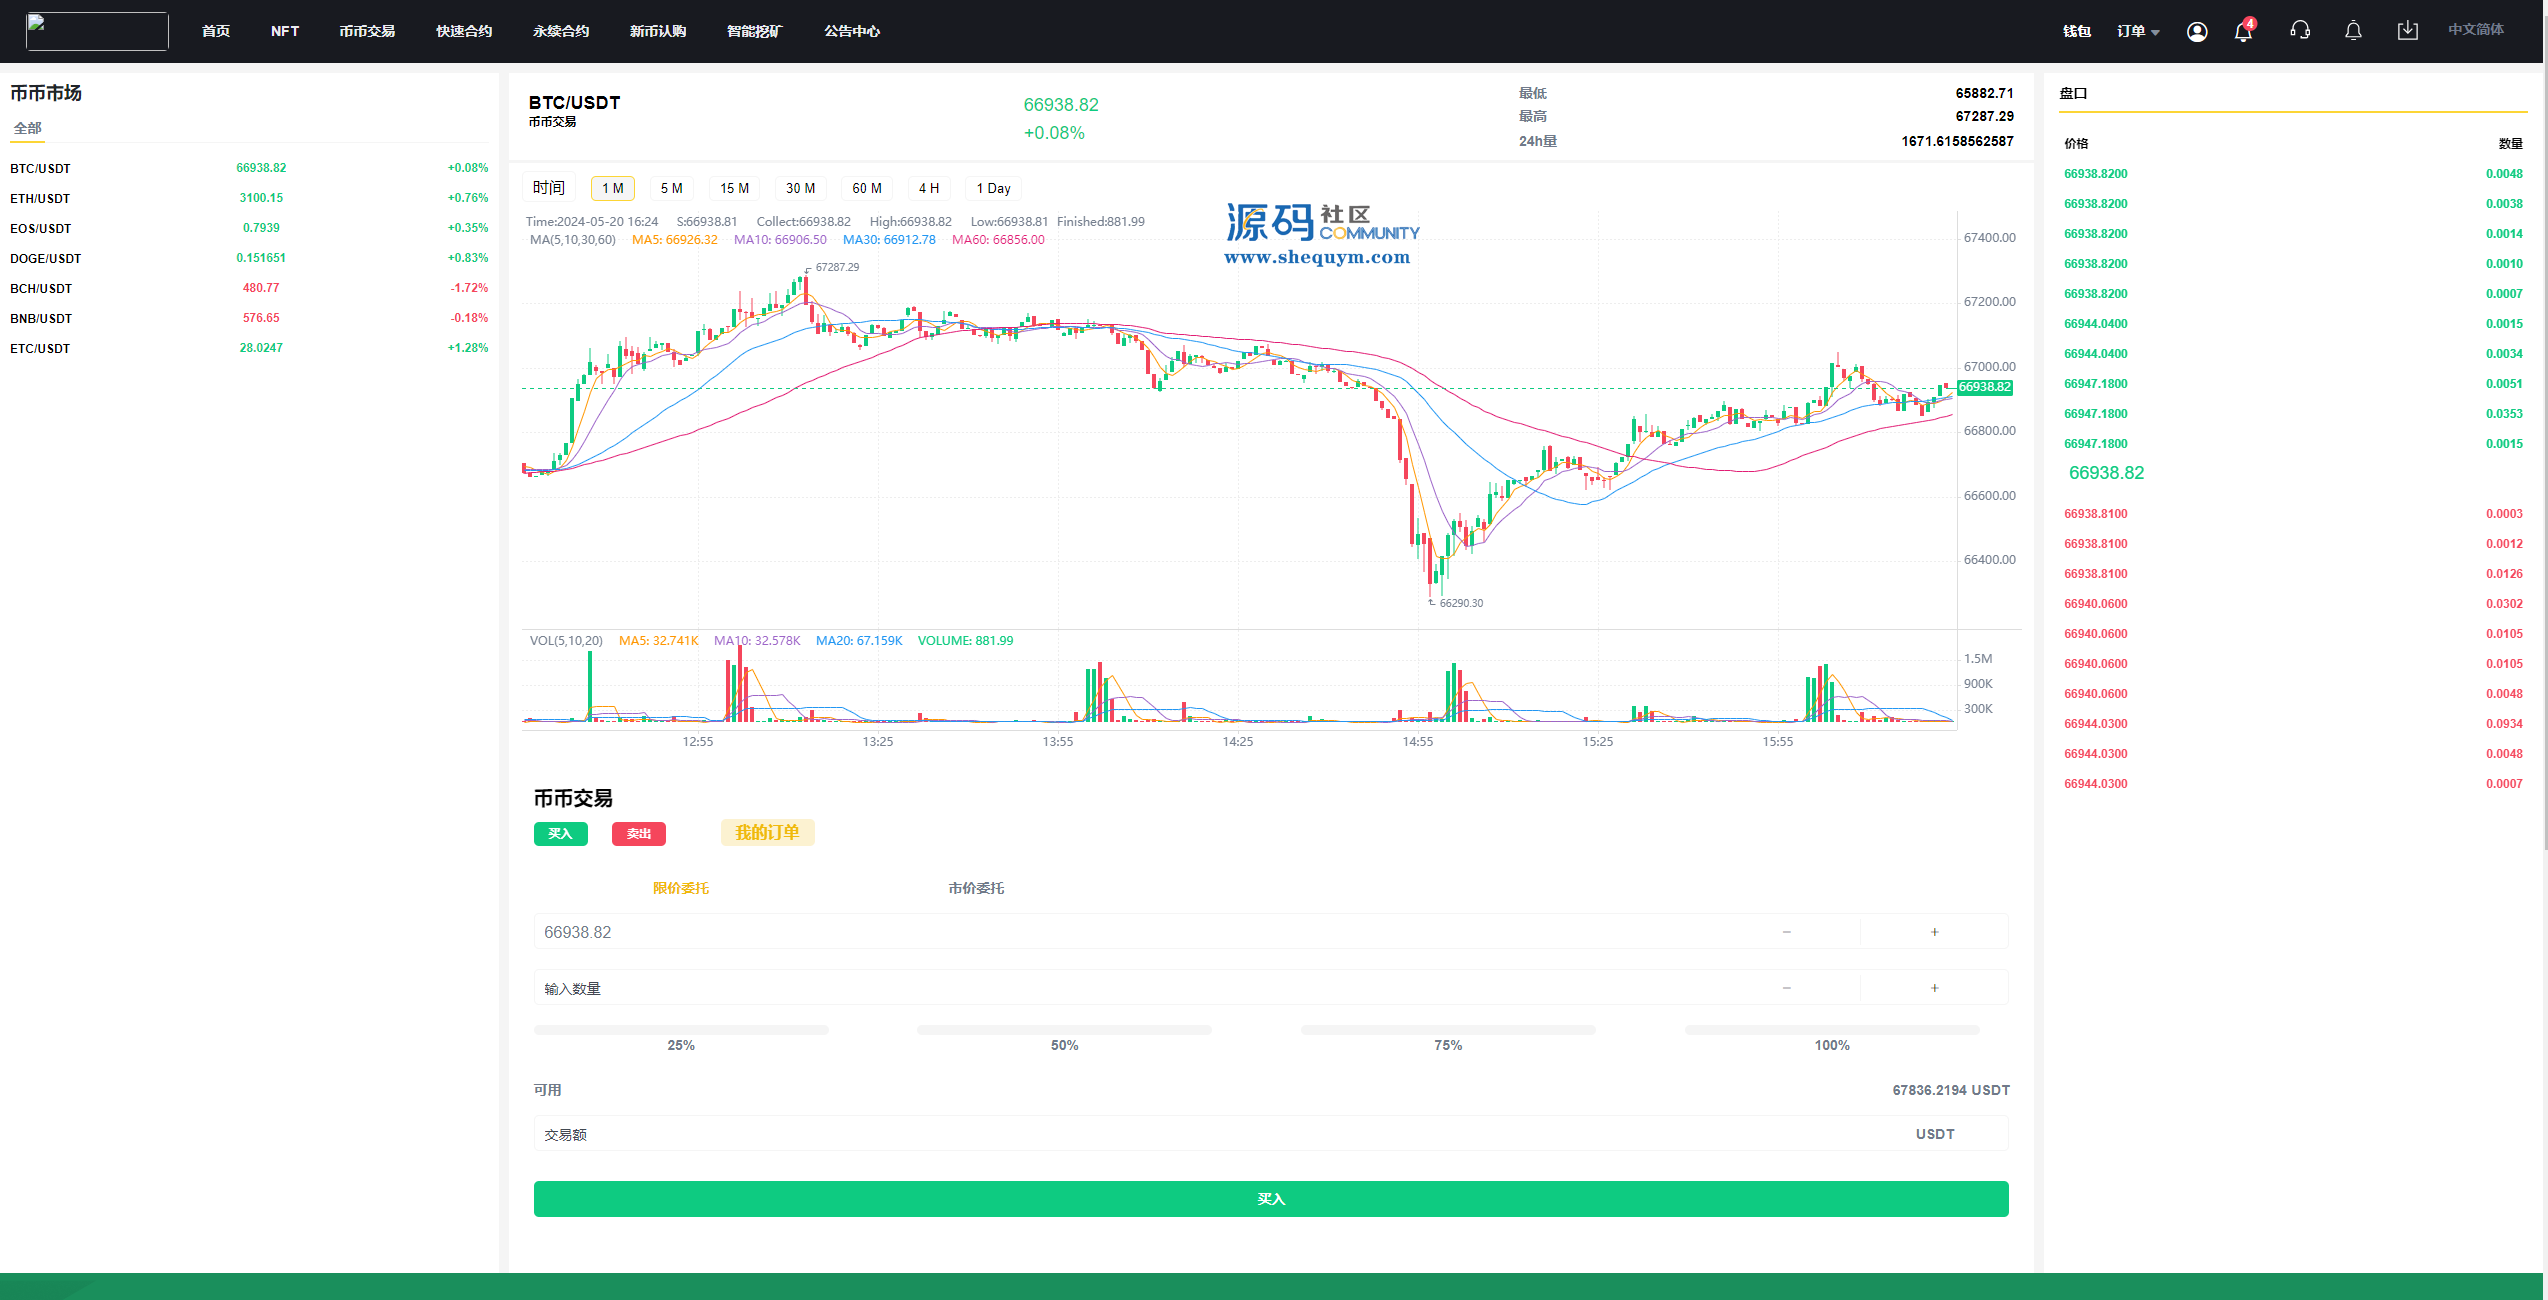Open 智能挖矿 menu item
The width and height of the screenshot is (2548, 1300).
pyautogui.click(x=755, y=31)
